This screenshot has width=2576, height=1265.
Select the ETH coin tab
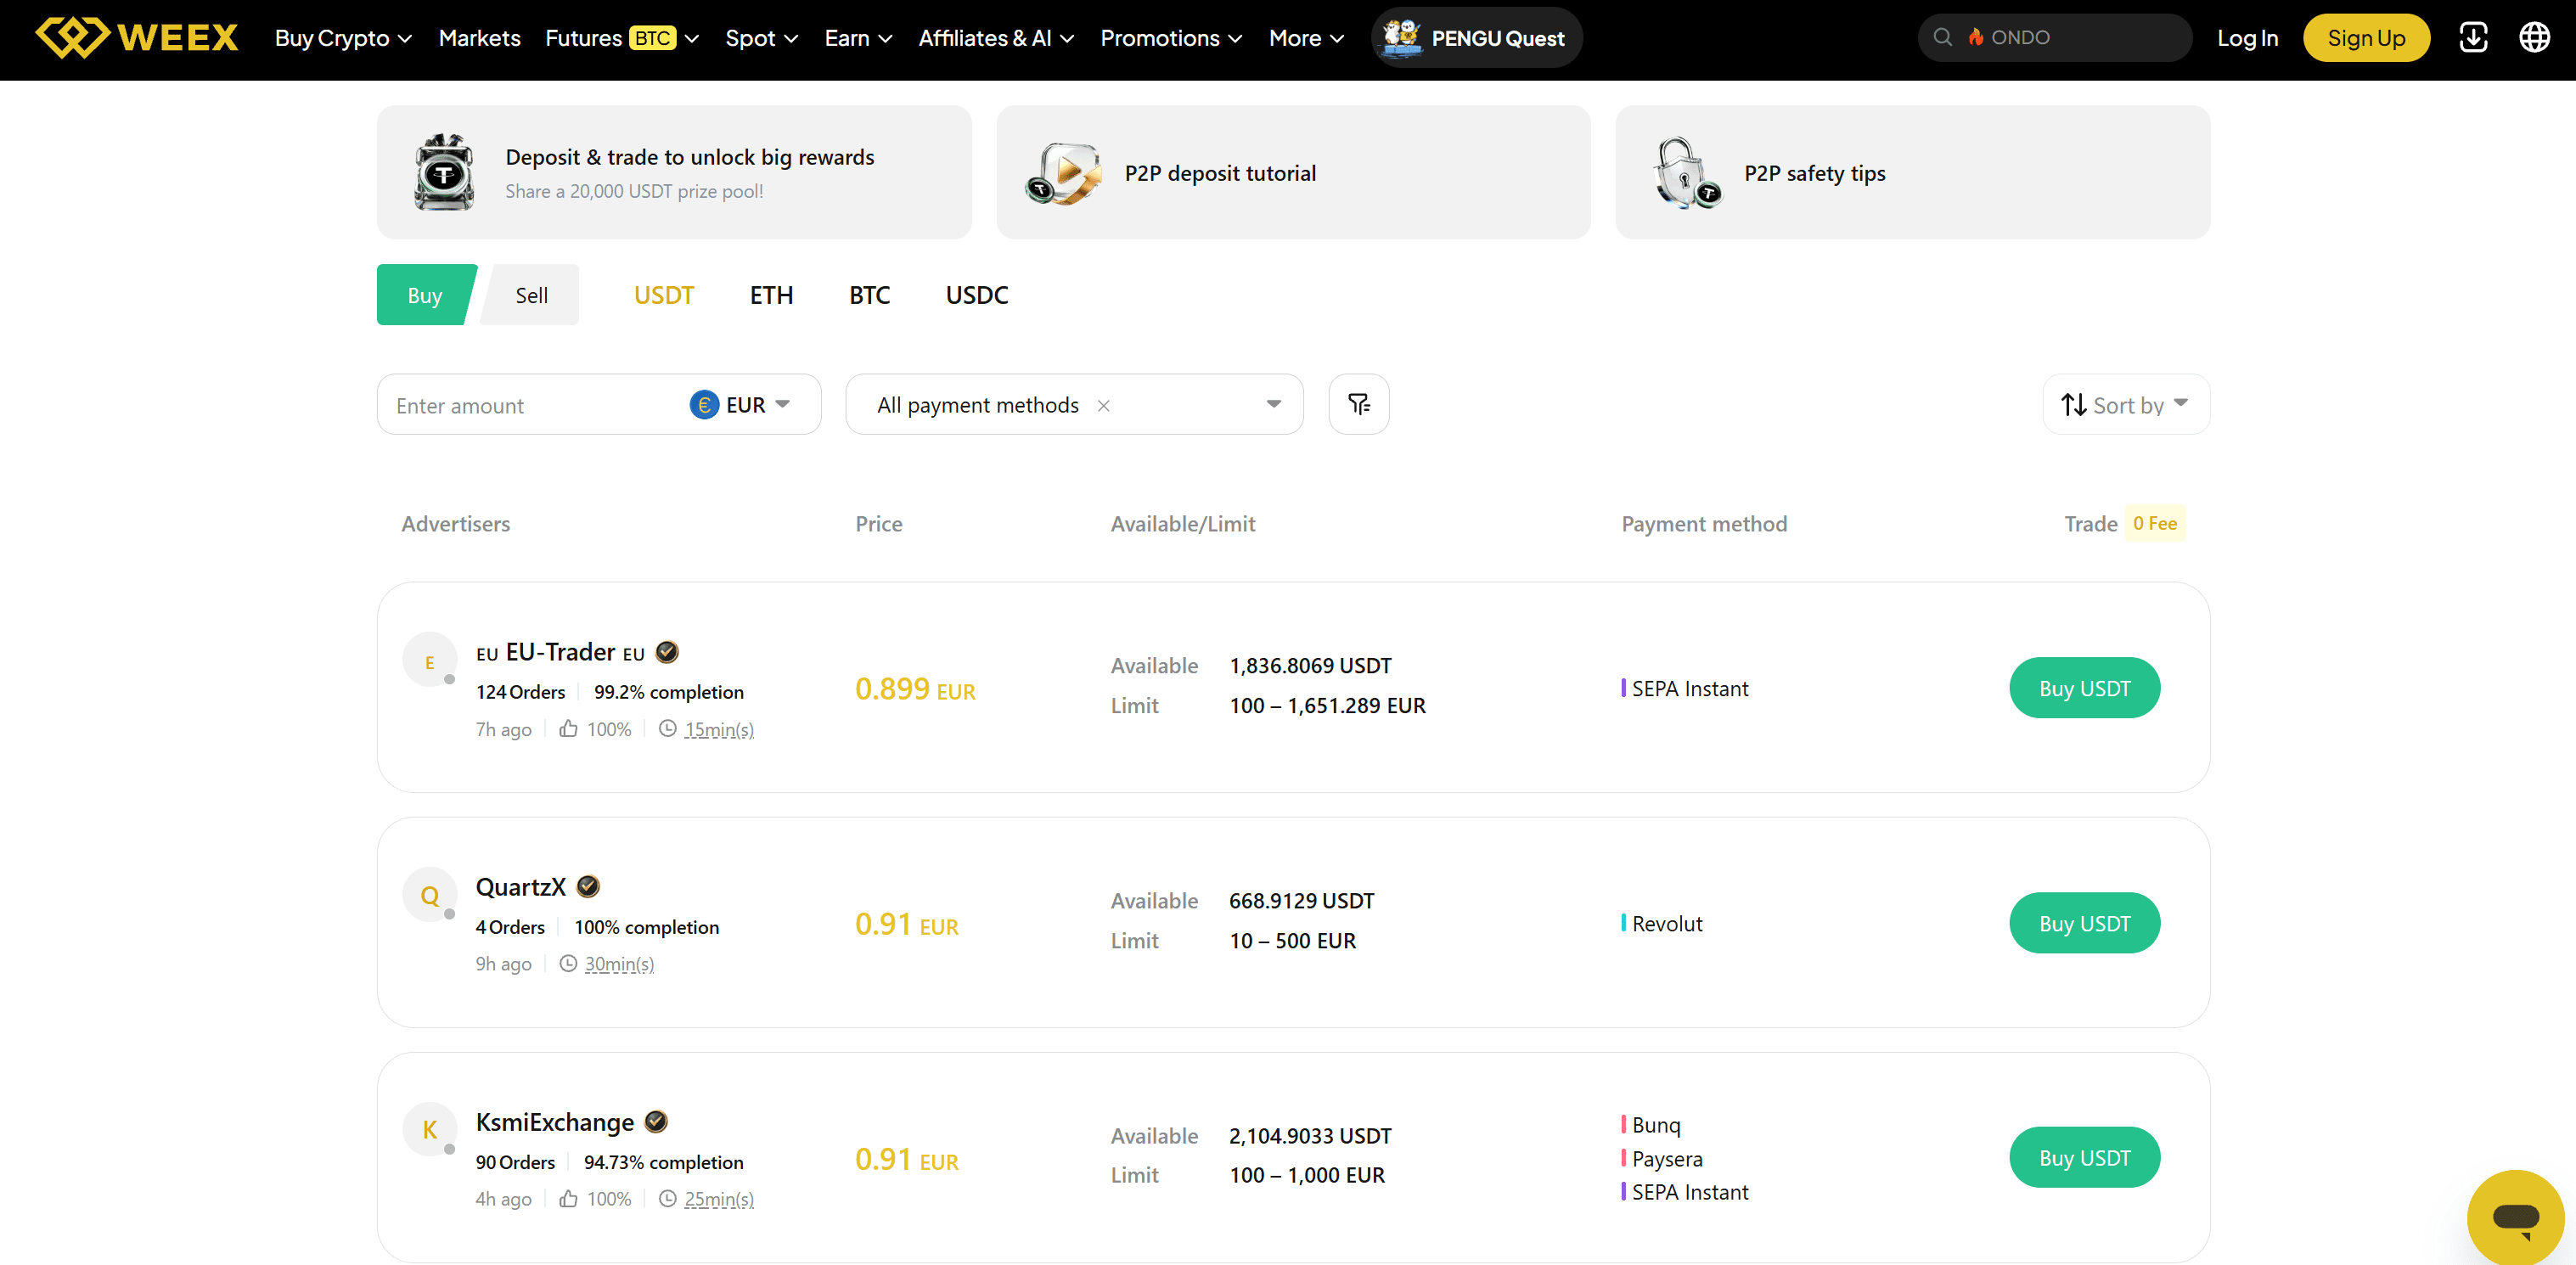click(771, 295)
